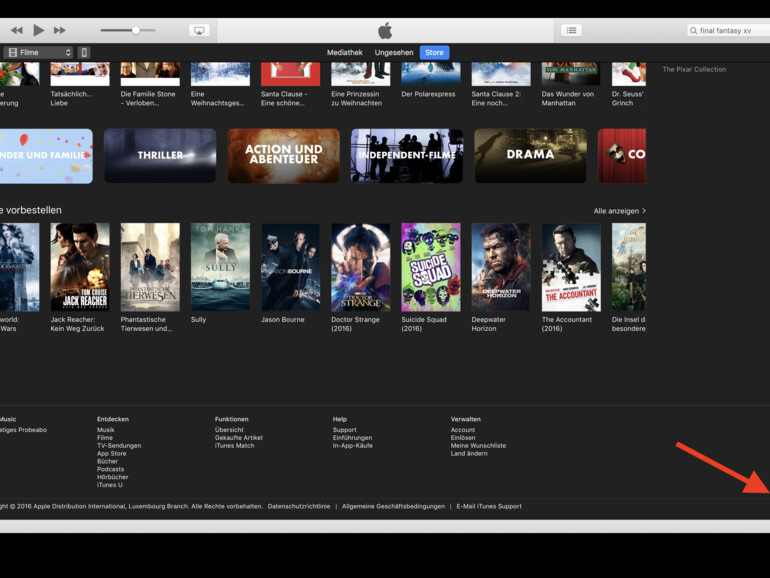Open the Sully movie poster
Screen dimensions: 770x578
click(220, 267)
